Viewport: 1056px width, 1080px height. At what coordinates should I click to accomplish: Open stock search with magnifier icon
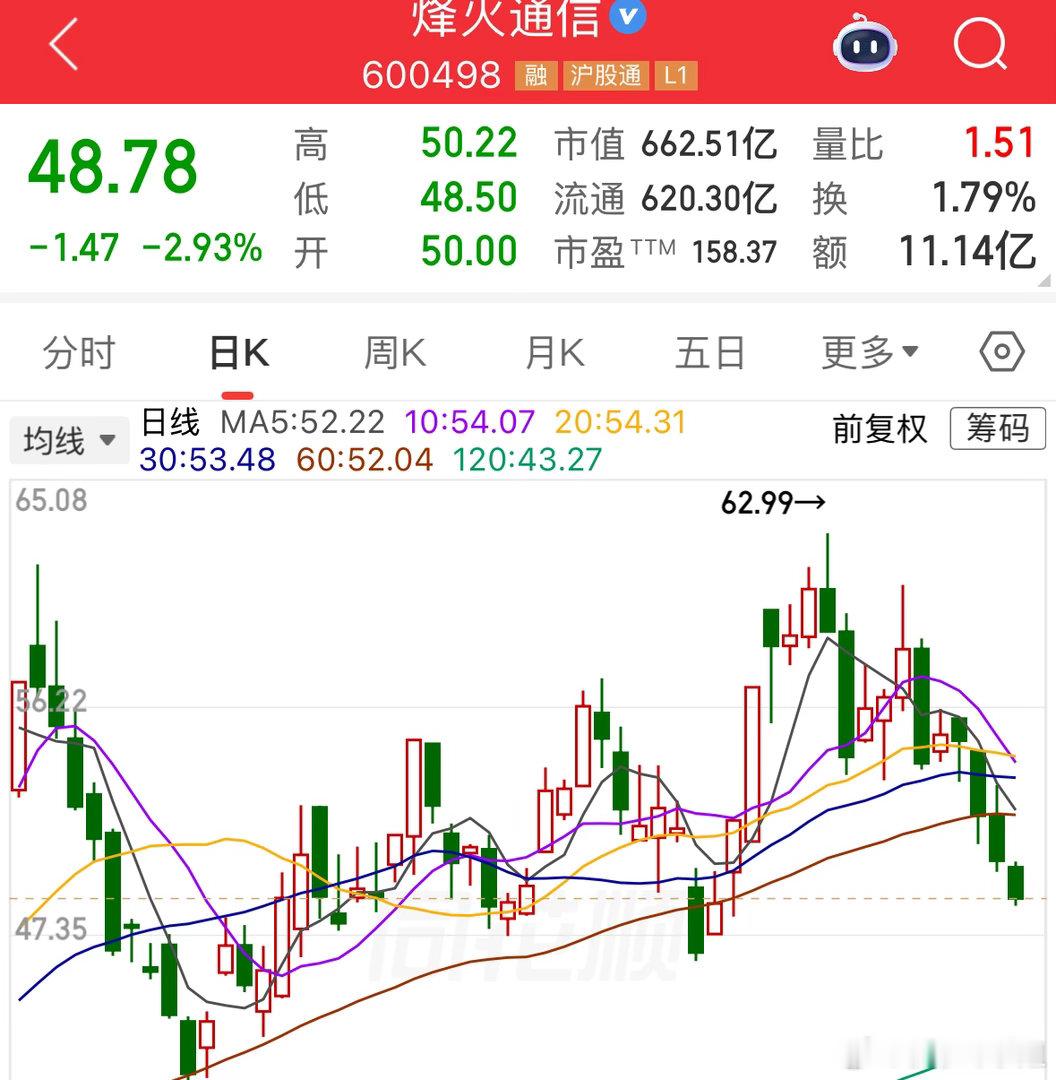tap(980, 44)
